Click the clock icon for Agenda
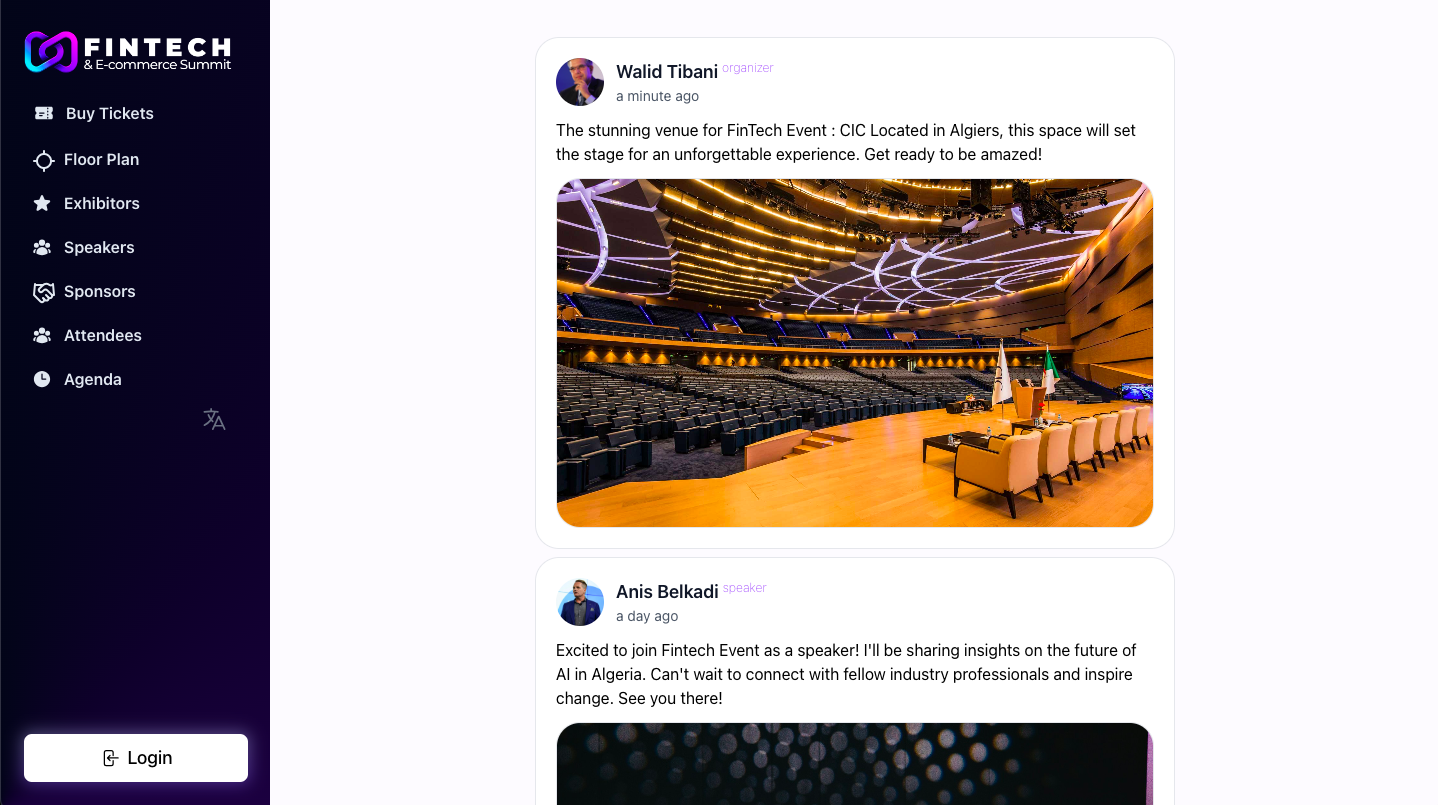Screen dimensions: 1438x805 coord(42,380)
